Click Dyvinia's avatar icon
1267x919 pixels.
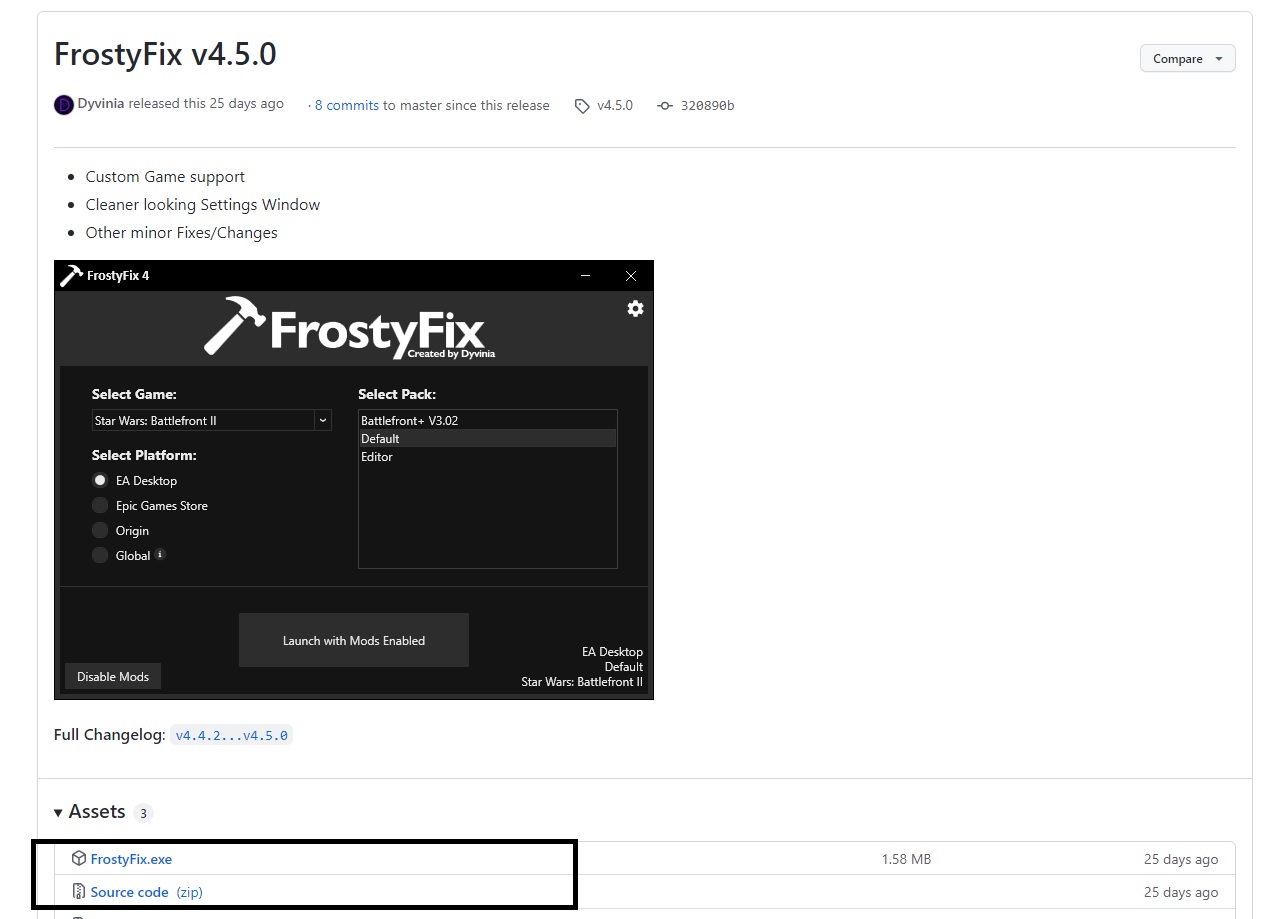coord(64,105)
